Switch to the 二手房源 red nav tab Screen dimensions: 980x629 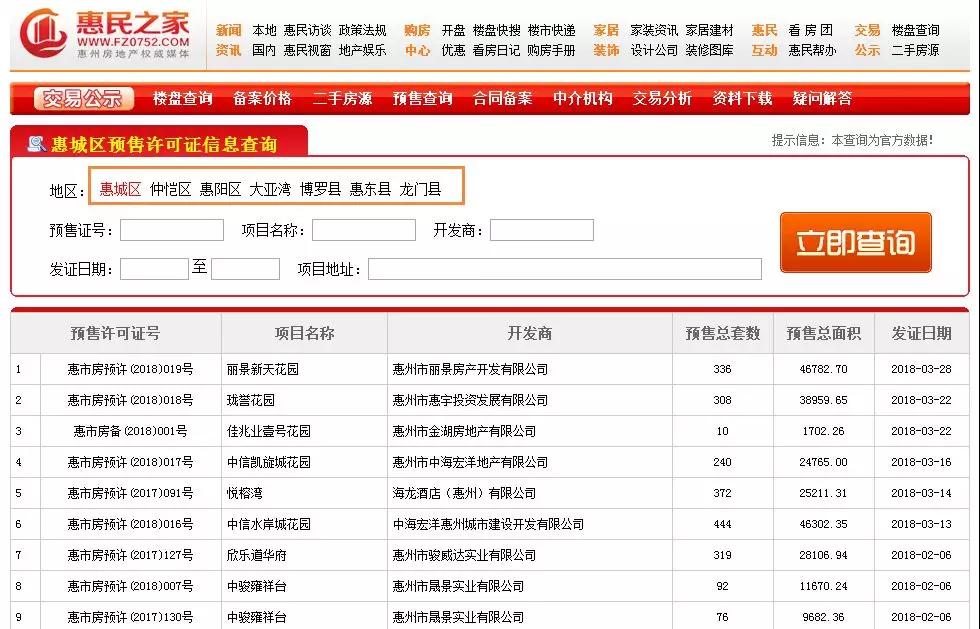342,98
